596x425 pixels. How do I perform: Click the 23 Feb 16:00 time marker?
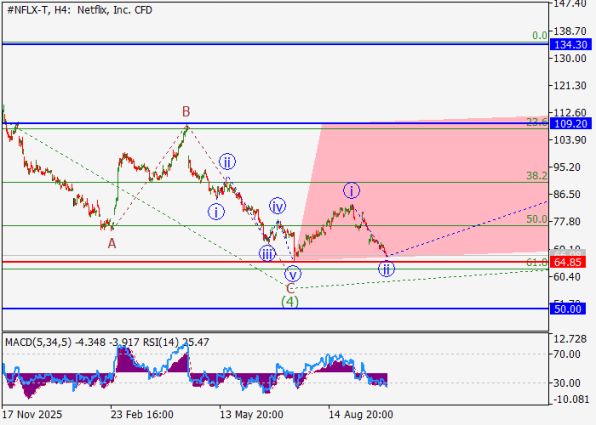click(142, 414)
